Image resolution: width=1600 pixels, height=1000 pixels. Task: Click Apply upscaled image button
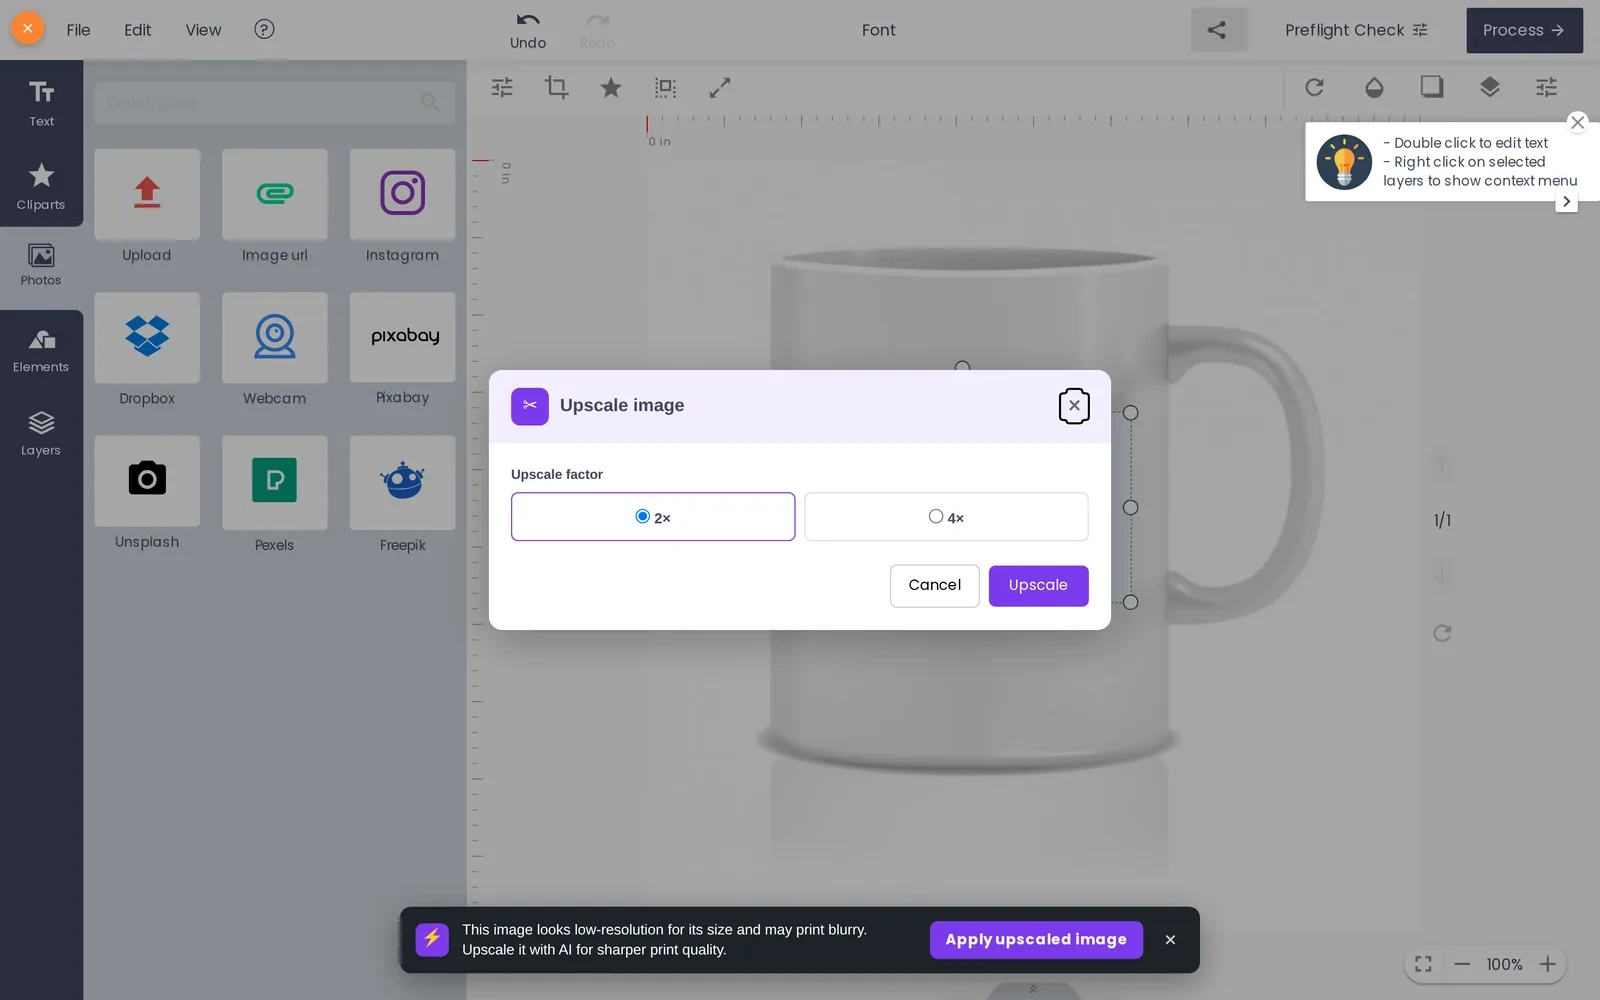click(x=1036, y=939)
